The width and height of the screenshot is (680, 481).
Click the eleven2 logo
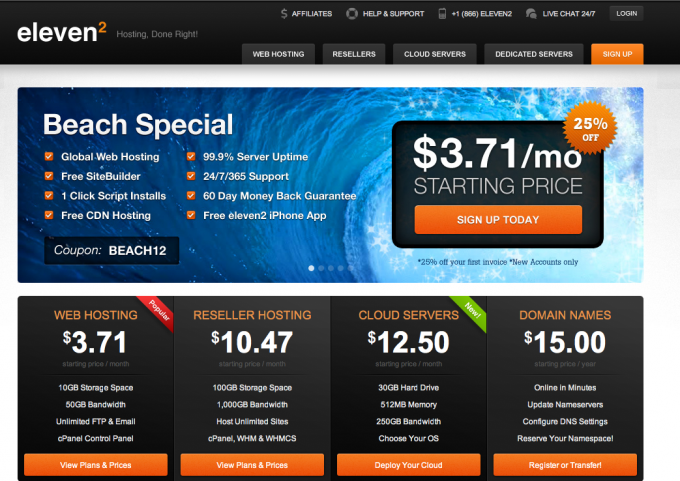[62, 32]
